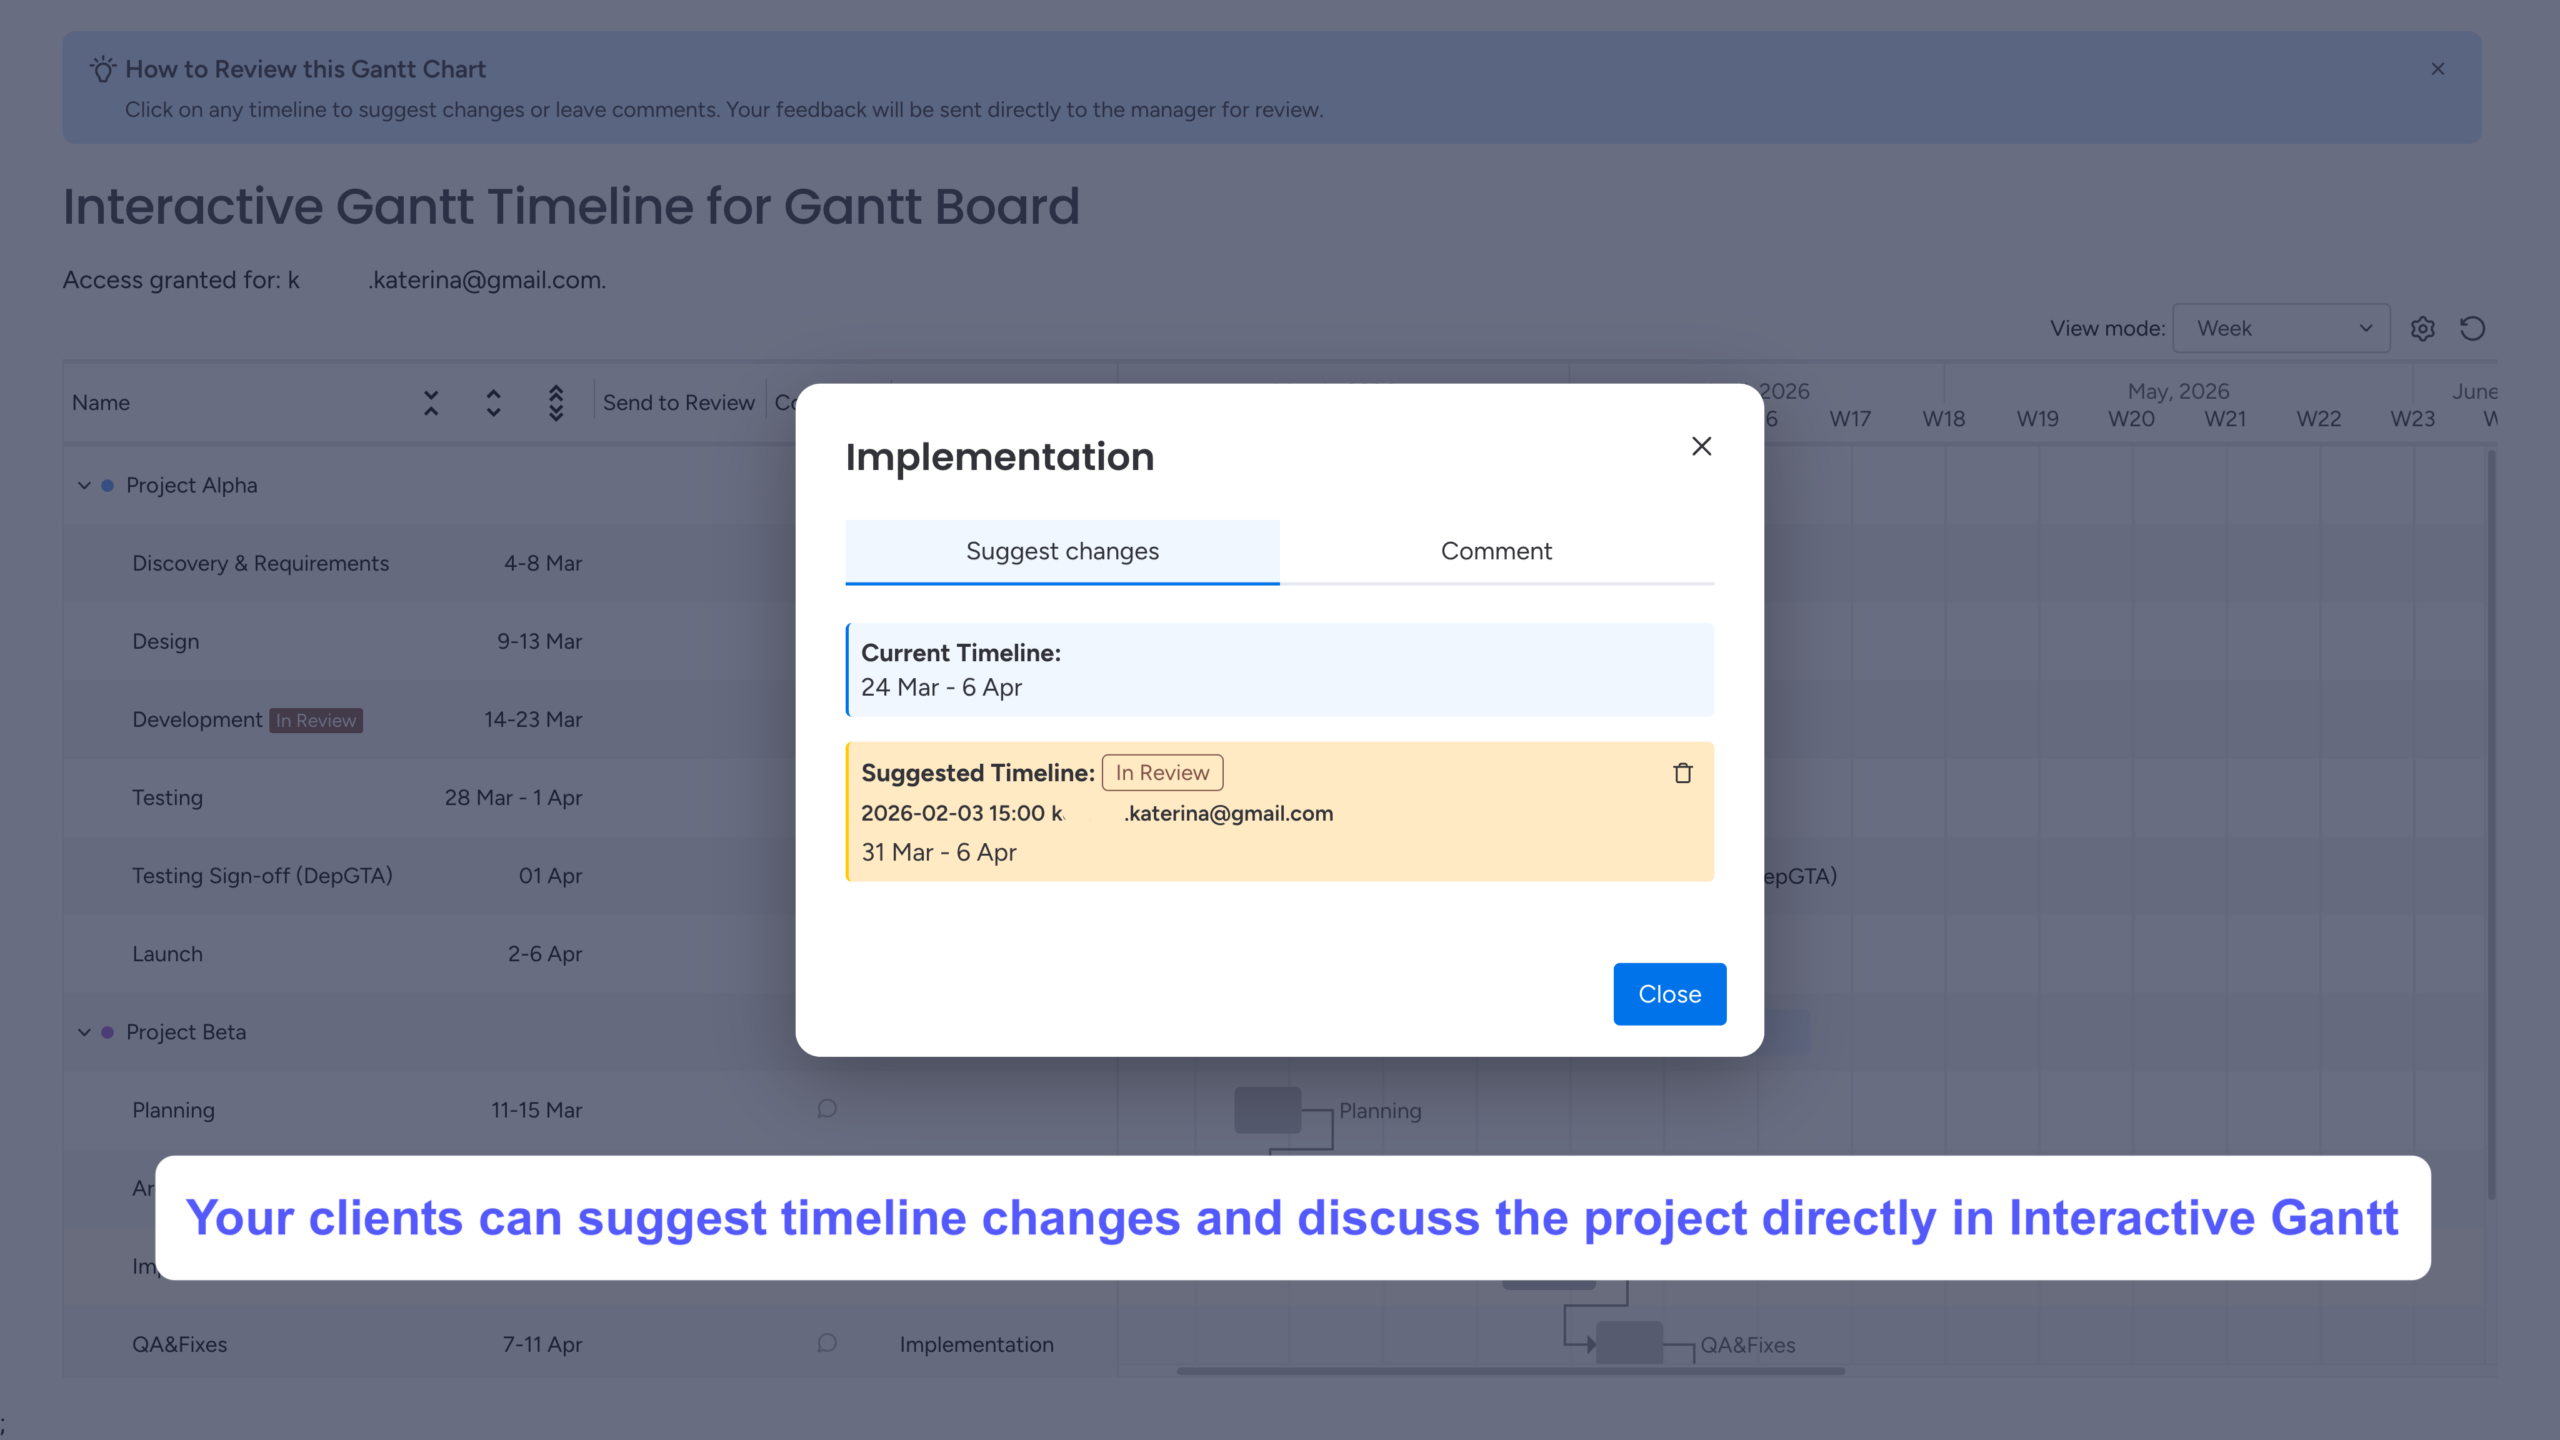Collapse the Project Alpha group

[84, 485]
